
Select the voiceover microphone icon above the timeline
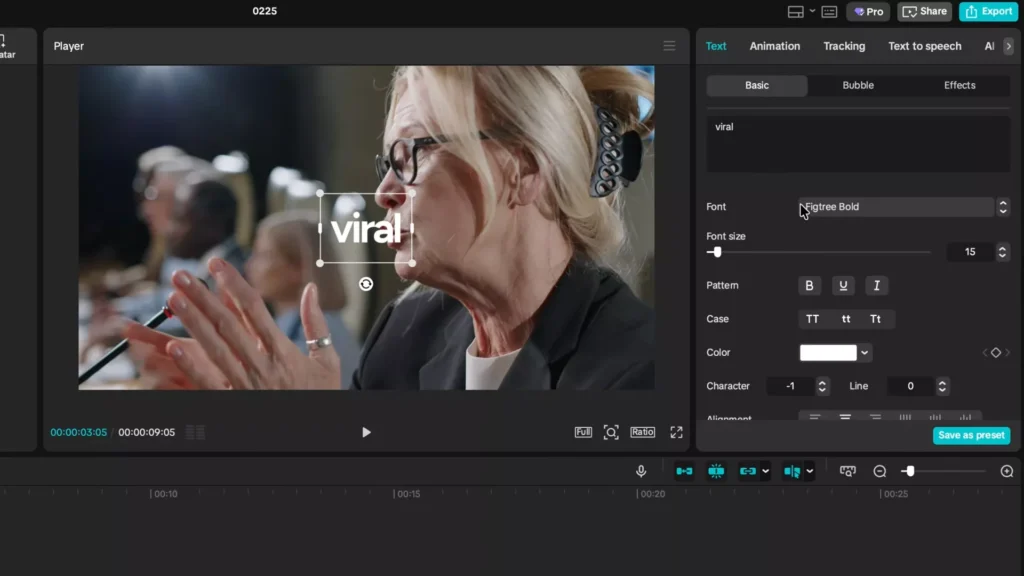tap(641, 470)
